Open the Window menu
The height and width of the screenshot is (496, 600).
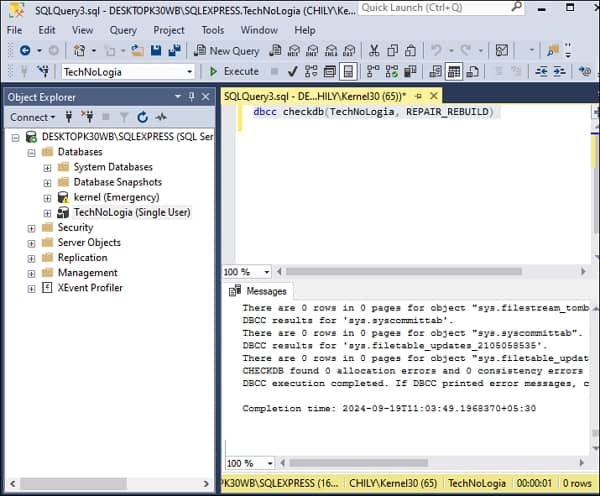pyautogui.click(x=259, y=30)
